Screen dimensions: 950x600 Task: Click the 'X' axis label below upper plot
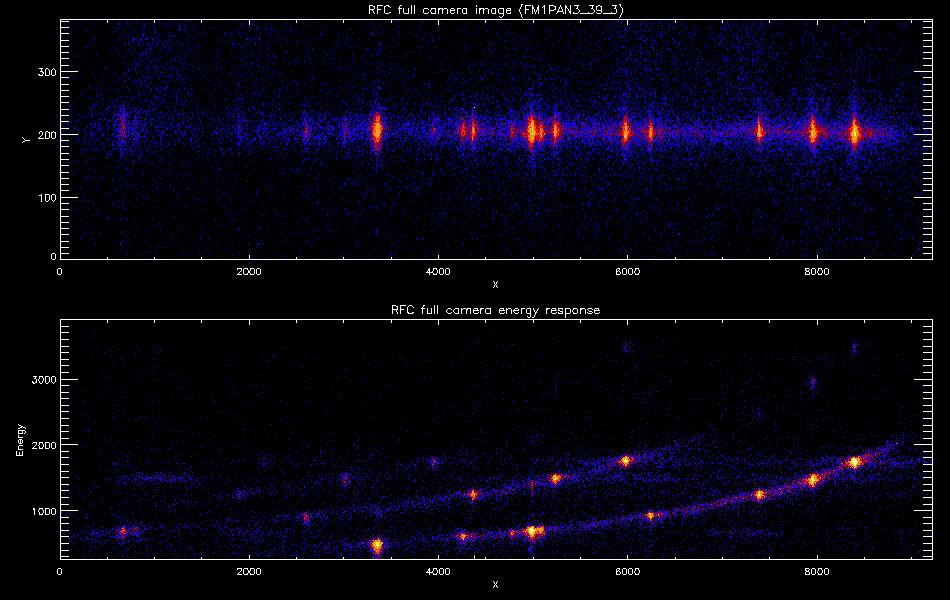click(495, 284)
